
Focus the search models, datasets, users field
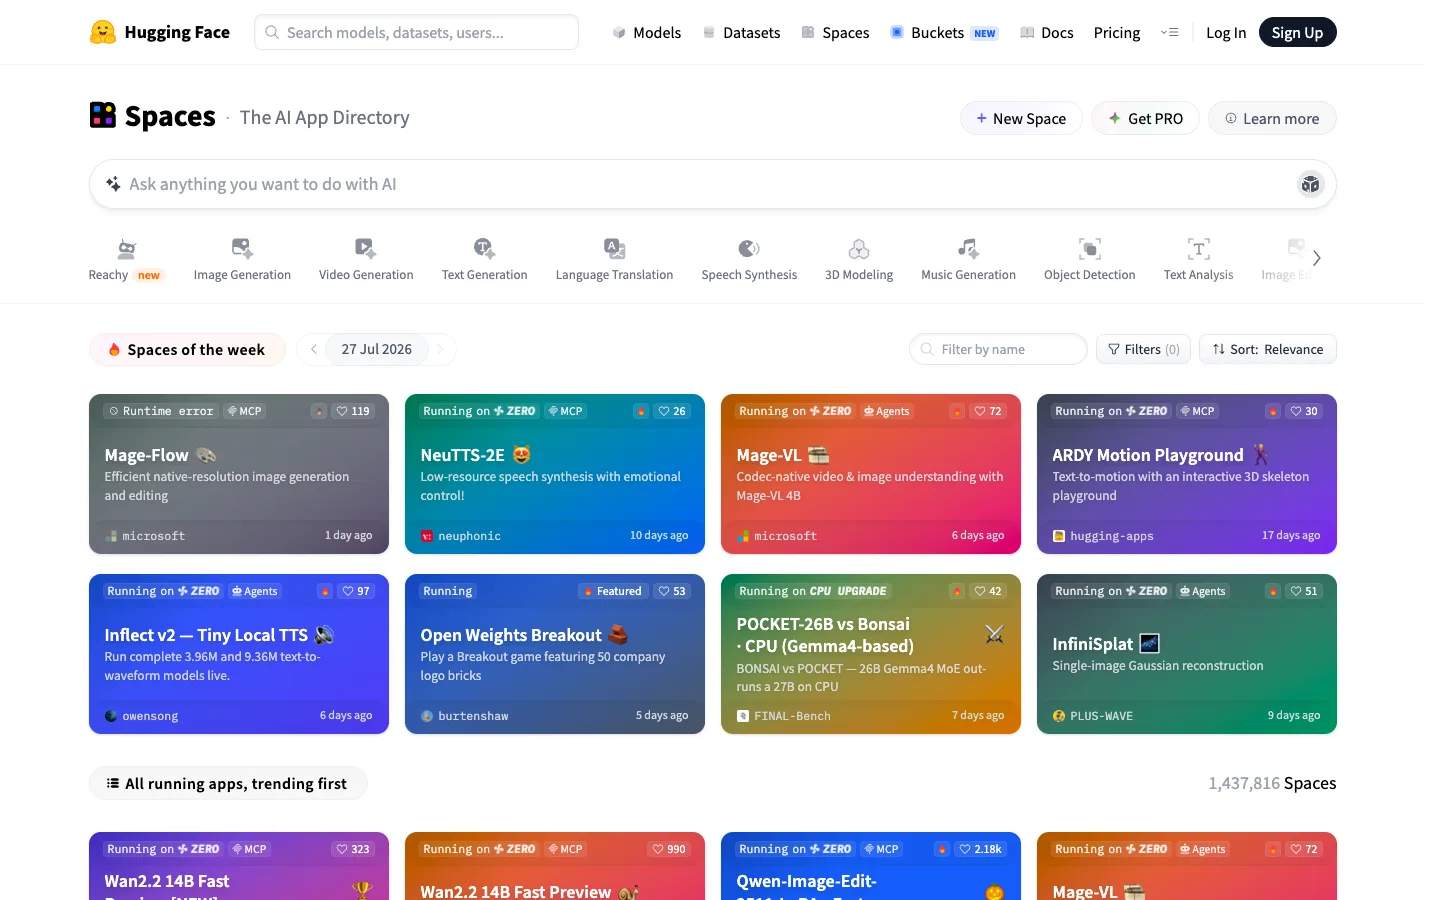pos(416,32)
